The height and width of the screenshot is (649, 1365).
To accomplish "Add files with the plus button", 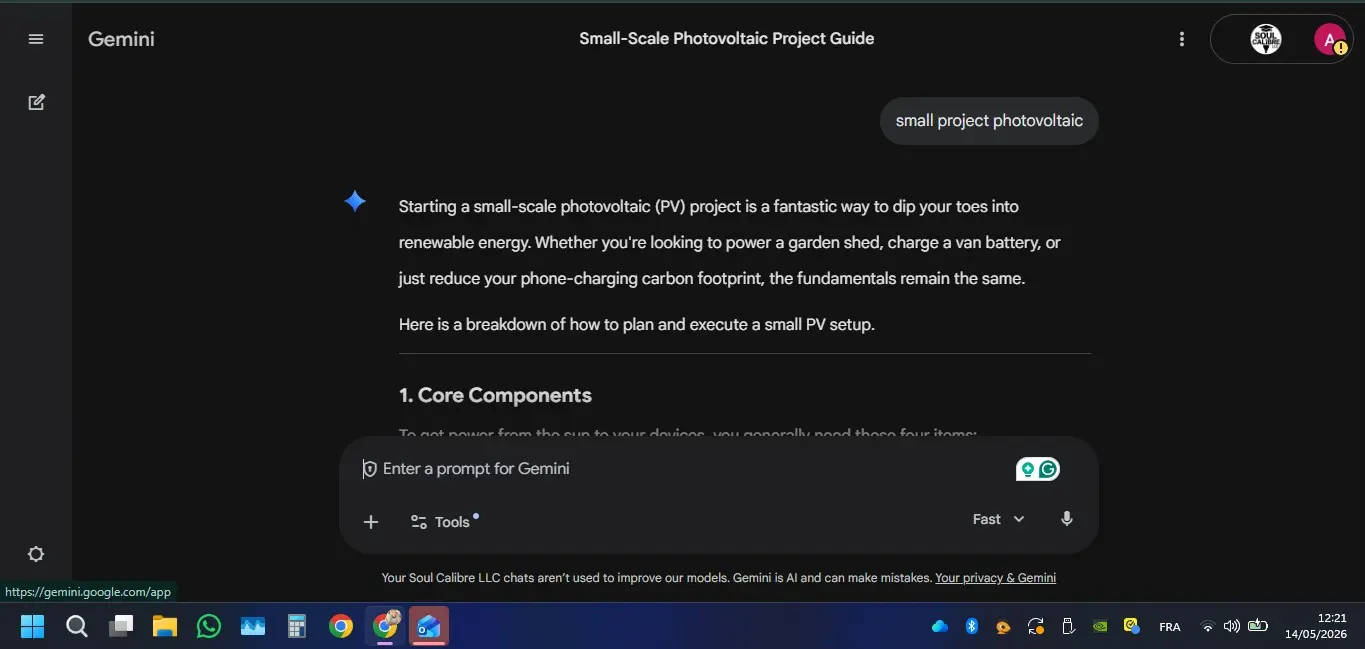I will tap(371, 521).
